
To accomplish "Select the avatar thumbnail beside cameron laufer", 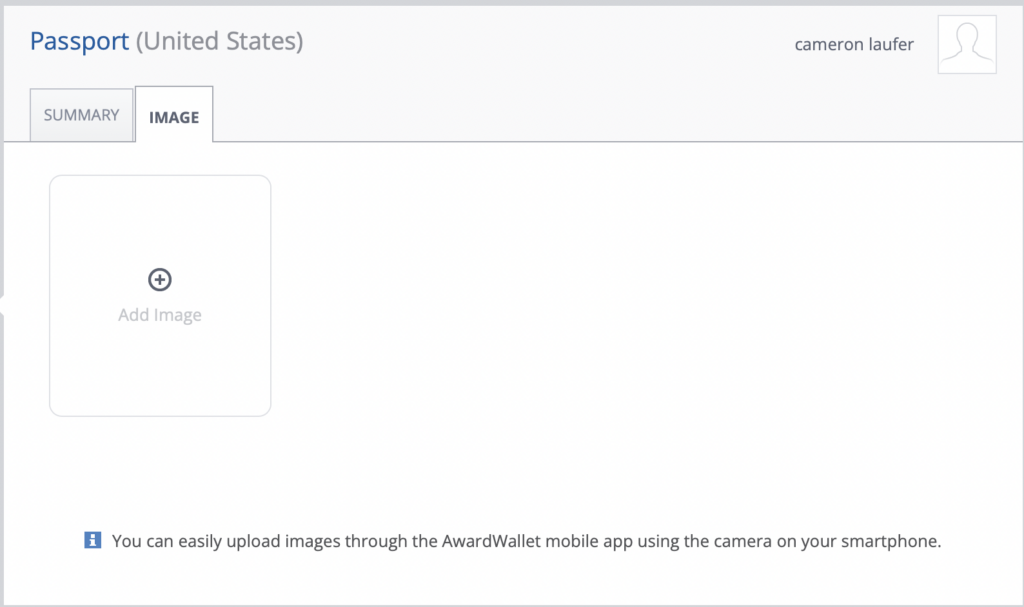I will [x=966, y=44].
